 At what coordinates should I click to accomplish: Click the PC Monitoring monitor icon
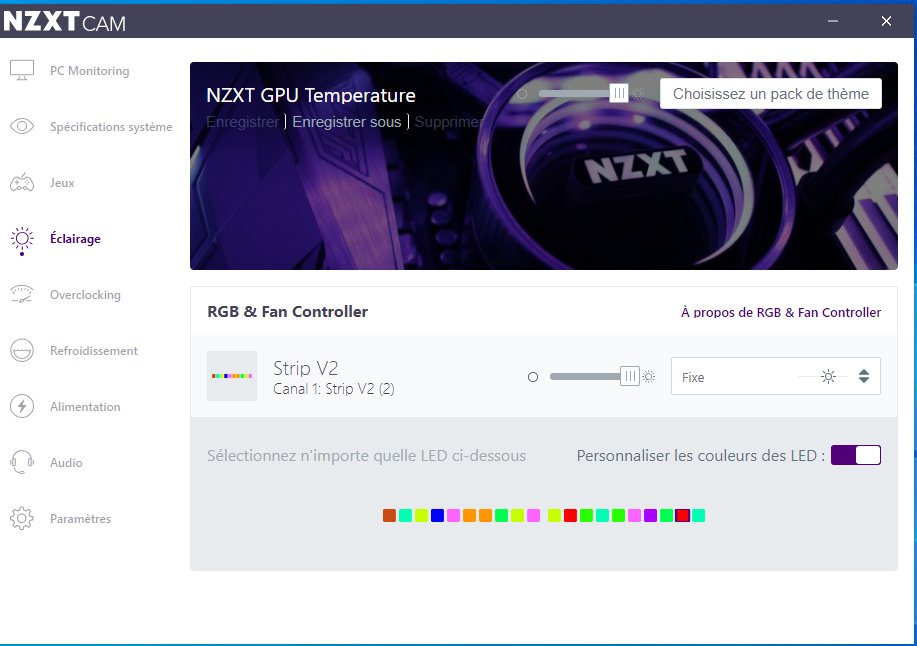coord(22,71)
